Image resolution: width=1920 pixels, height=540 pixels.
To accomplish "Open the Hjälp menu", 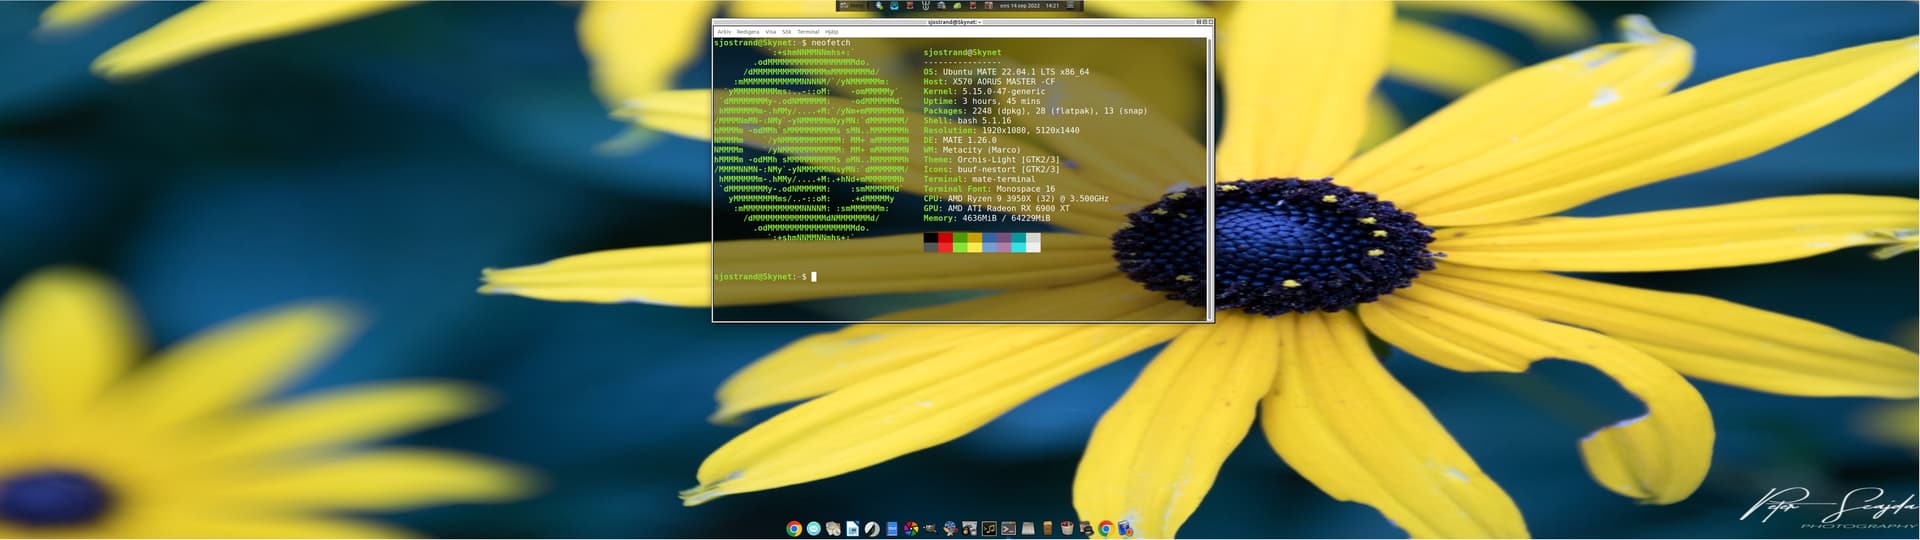I will point(831,32).
